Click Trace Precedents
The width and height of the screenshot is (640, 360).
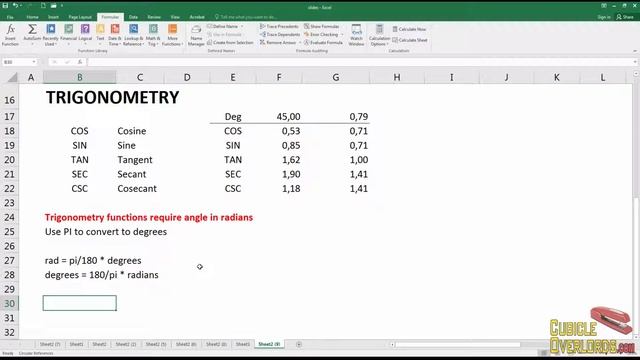279,27
